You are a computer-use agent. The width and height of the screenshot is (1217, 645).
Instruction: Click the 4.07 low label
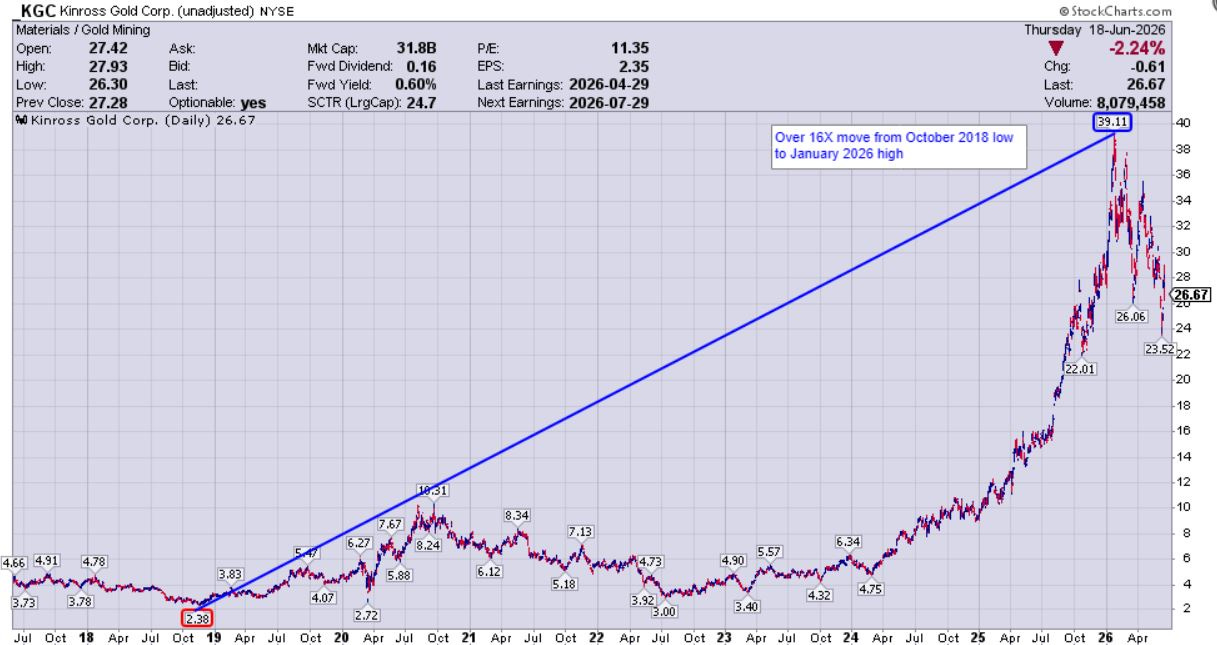[x=322, y=598]
